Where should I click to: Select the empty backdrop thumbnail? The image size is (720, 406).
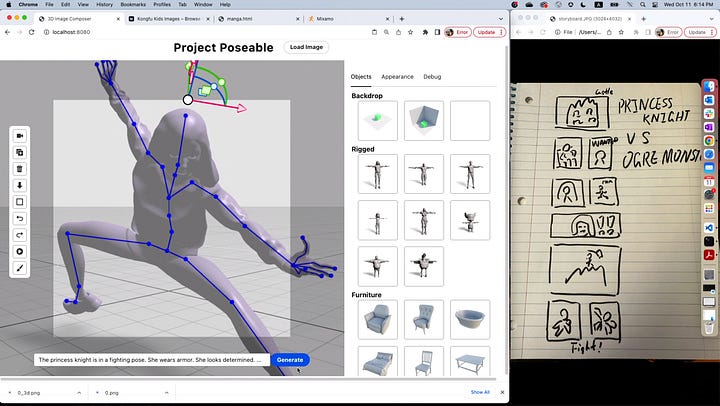pyautogui.click(x=470, y=121)
